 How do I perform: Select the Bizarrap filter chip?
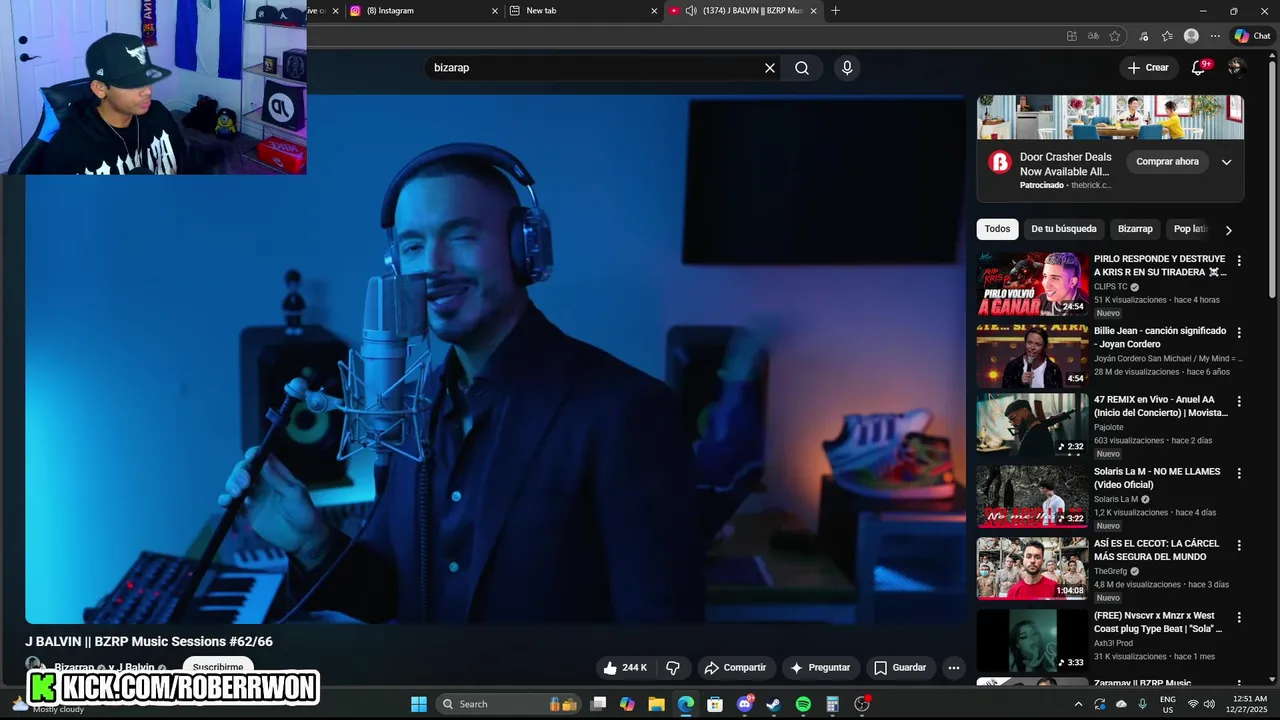(x=1135, y=229)
